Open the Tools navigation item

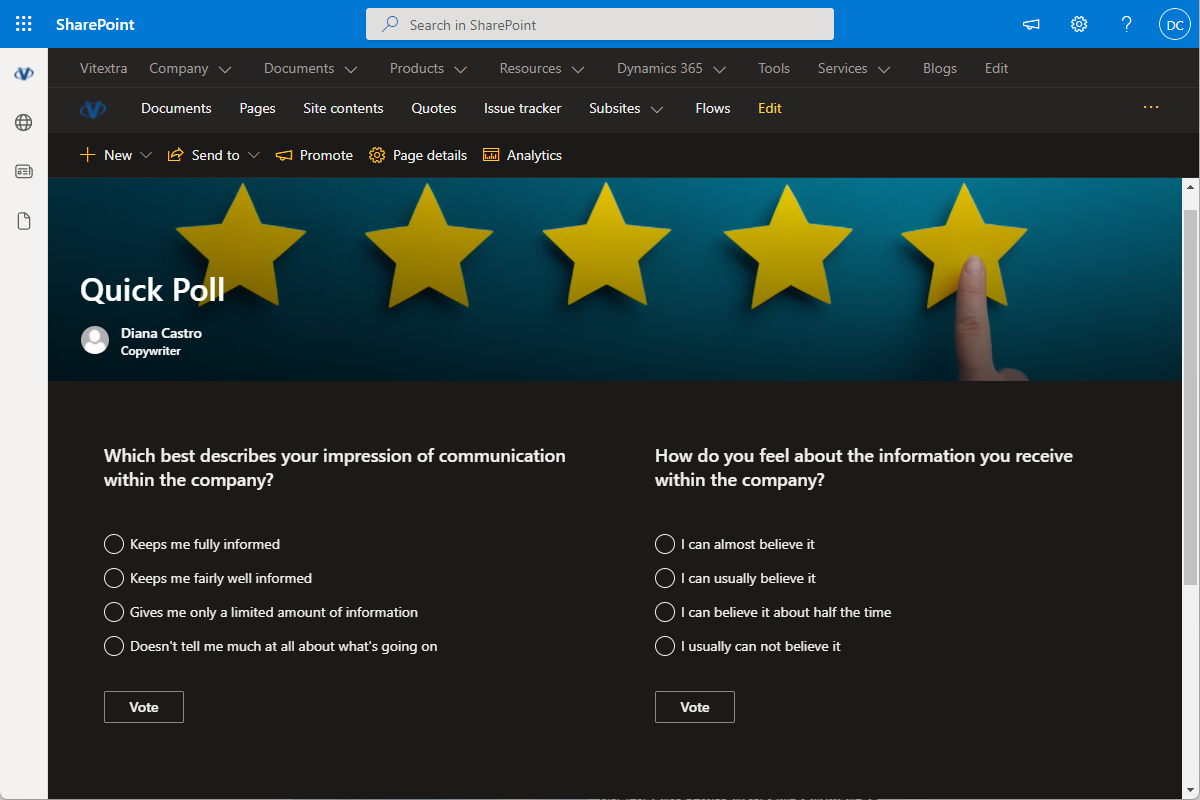(774, 68)
